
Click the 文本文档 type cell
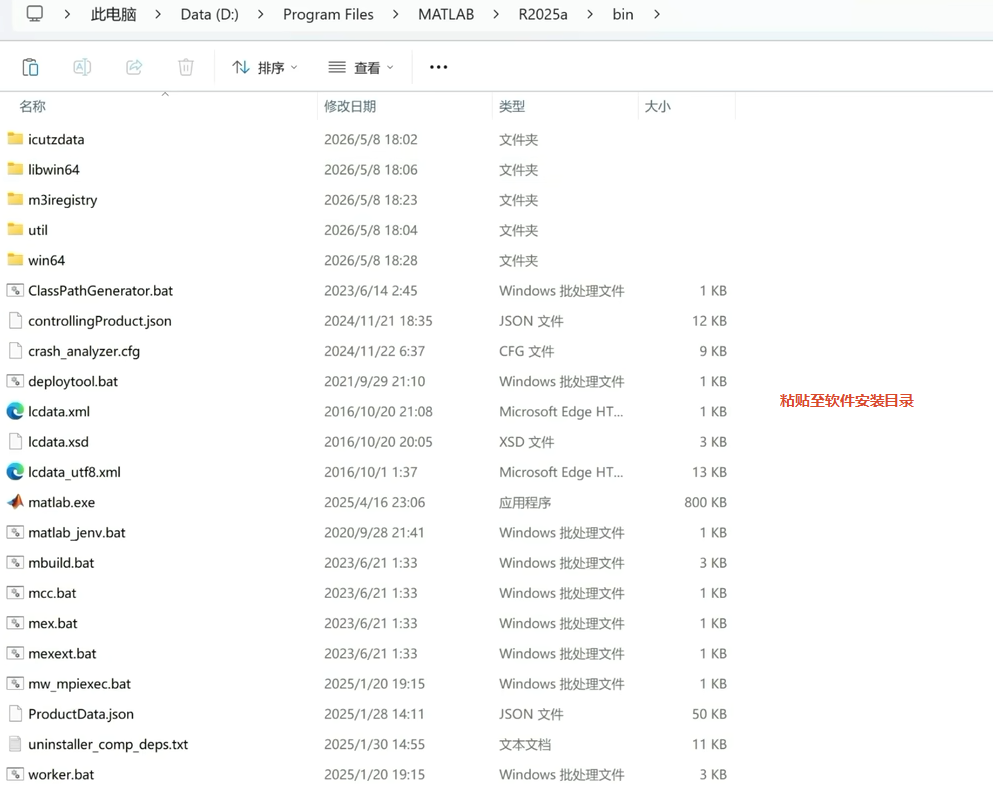point(525,744)
